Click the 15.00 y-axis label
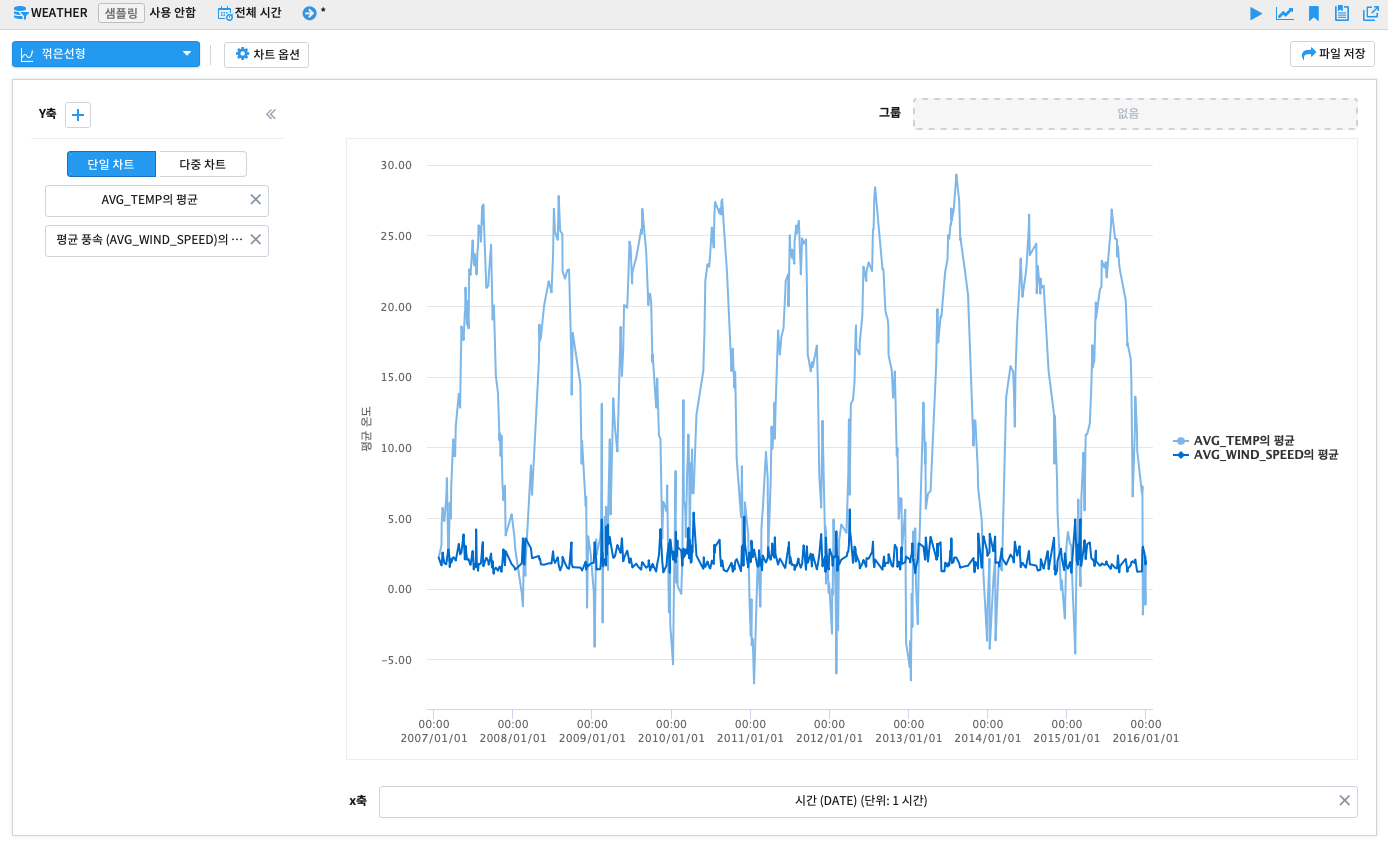 [x=396, y=377]
